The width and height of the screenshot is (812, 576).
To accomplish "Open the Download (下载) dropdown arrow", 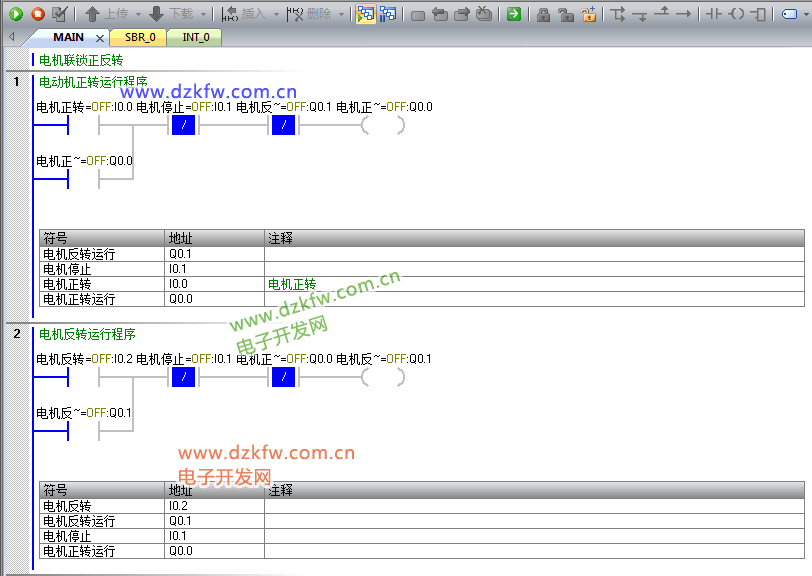I will coord(203,14).
